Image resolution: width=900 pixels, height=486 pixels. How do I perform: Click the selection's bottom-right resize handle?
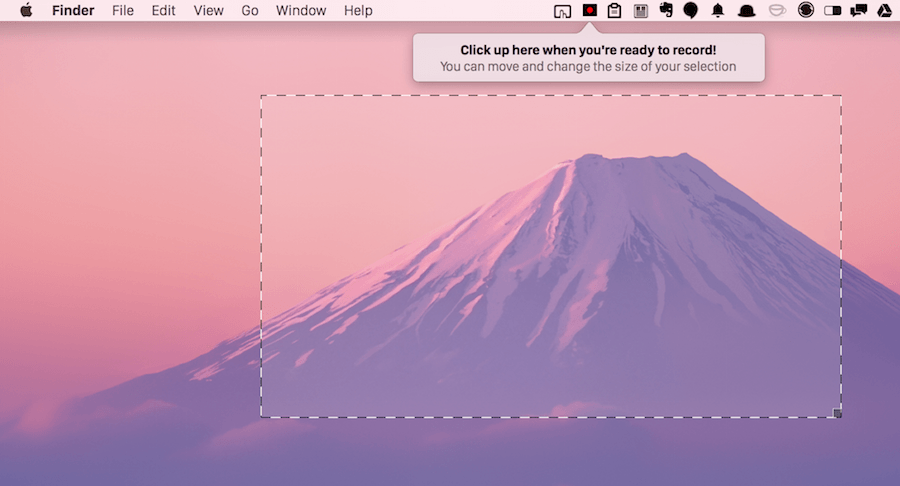click(x=837, y=413)
